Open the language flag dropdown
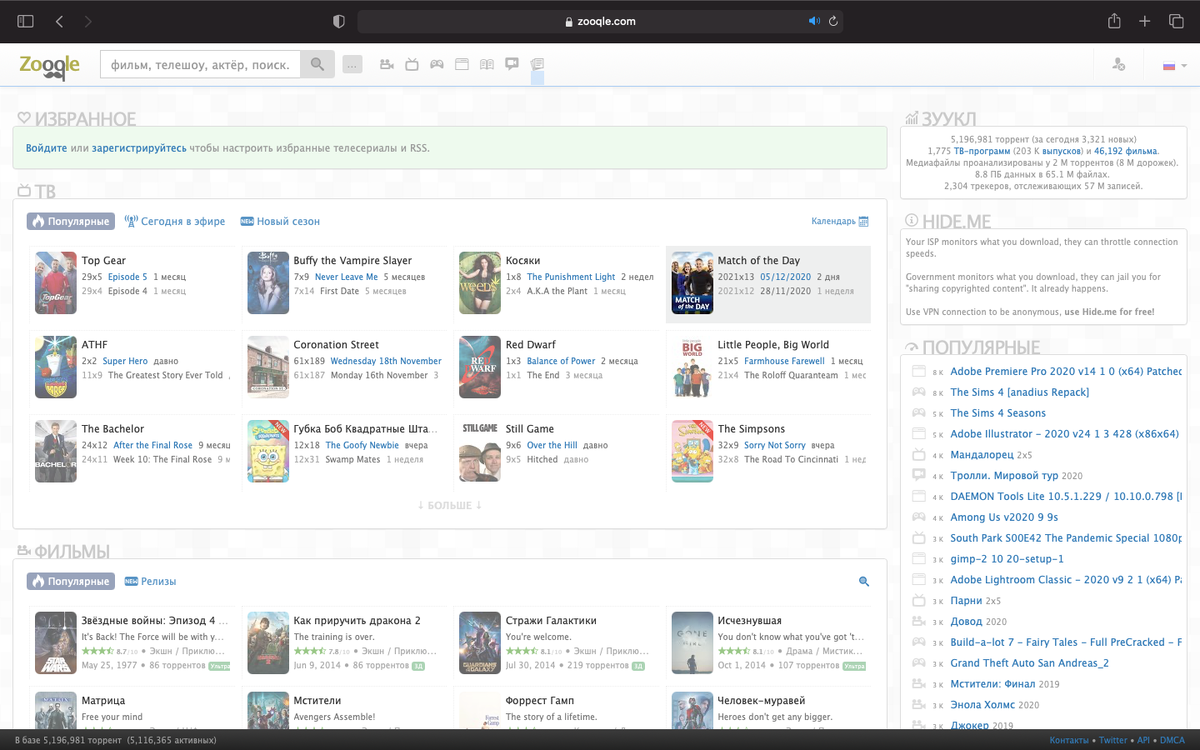1200x750 pixels. pos(1175,66)
